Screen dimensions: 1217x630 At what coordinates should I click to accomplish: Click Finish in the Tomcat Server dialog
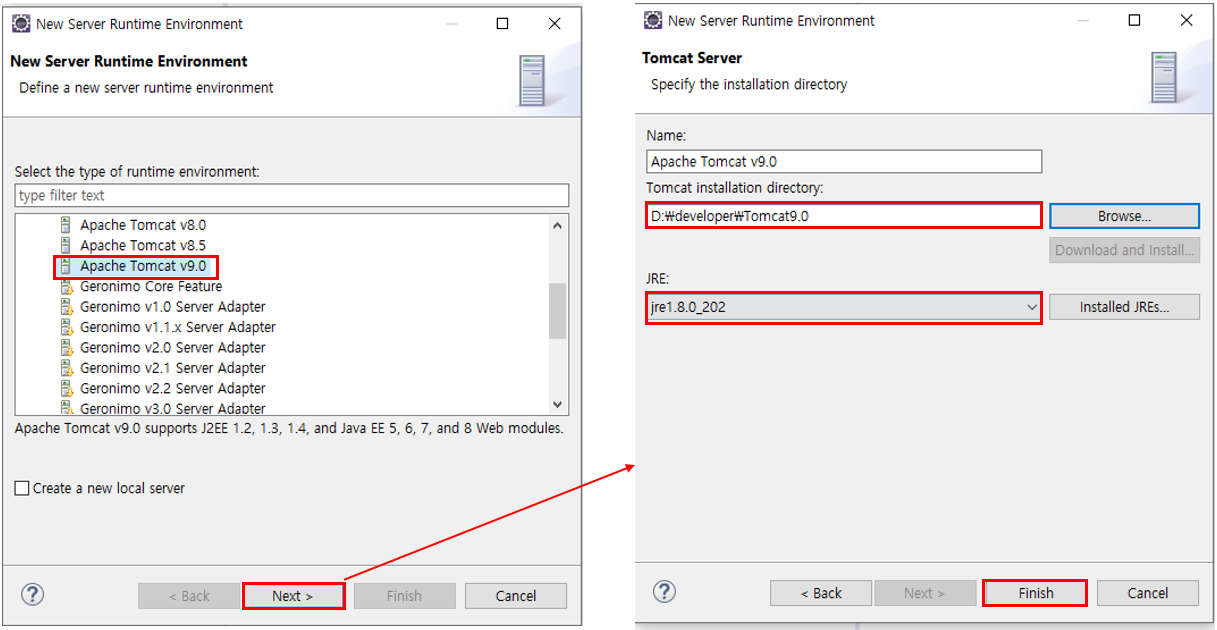1035,593
